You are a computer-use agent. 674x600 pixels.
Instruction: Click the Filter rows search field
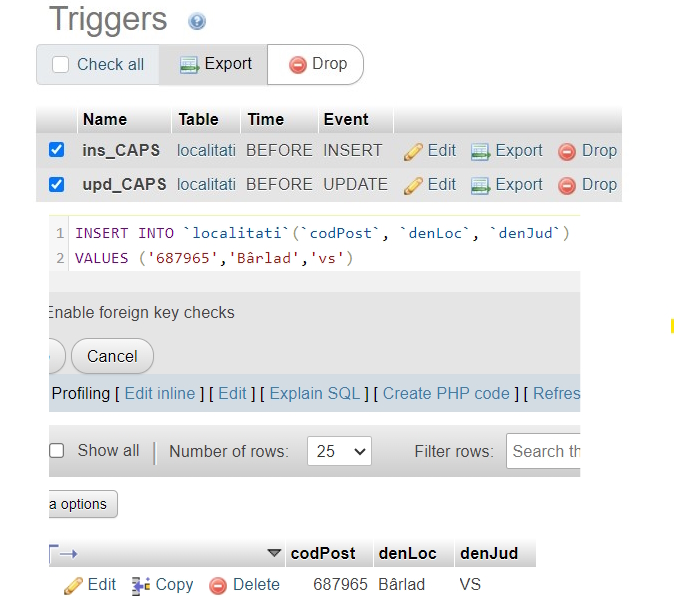(x=545, y=451)
